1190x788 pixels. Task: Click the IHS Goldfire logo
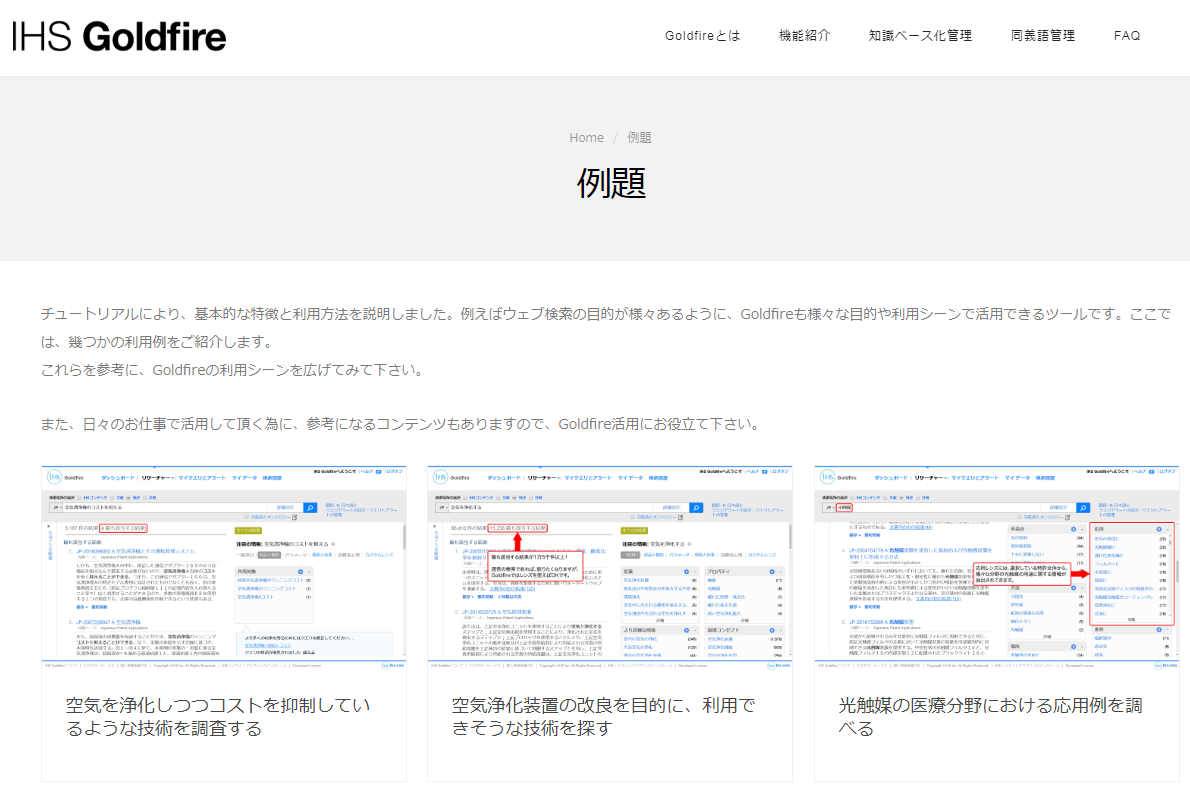click(x=119, y=36)
